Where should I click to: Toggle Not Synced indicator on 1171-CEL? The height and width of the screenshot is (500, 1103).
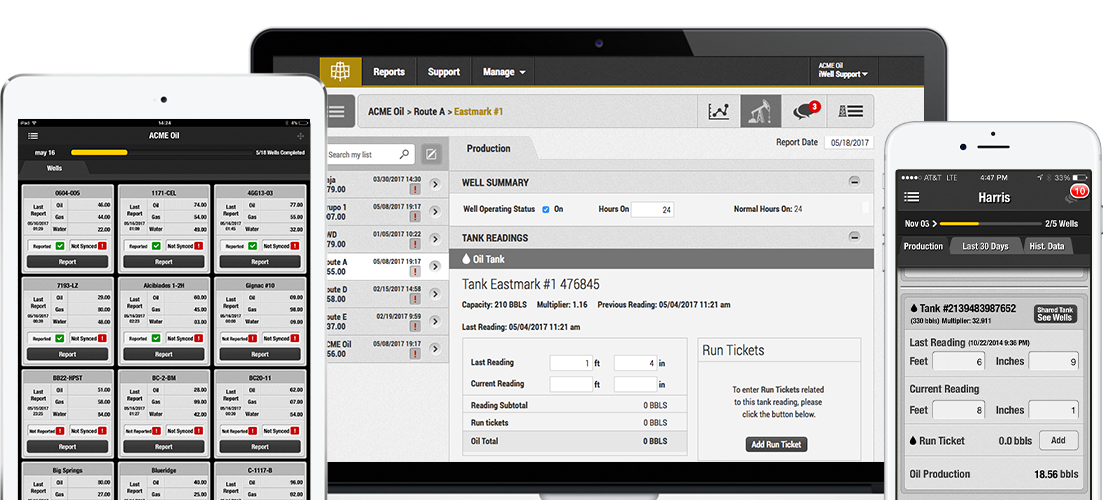(198, 245)
